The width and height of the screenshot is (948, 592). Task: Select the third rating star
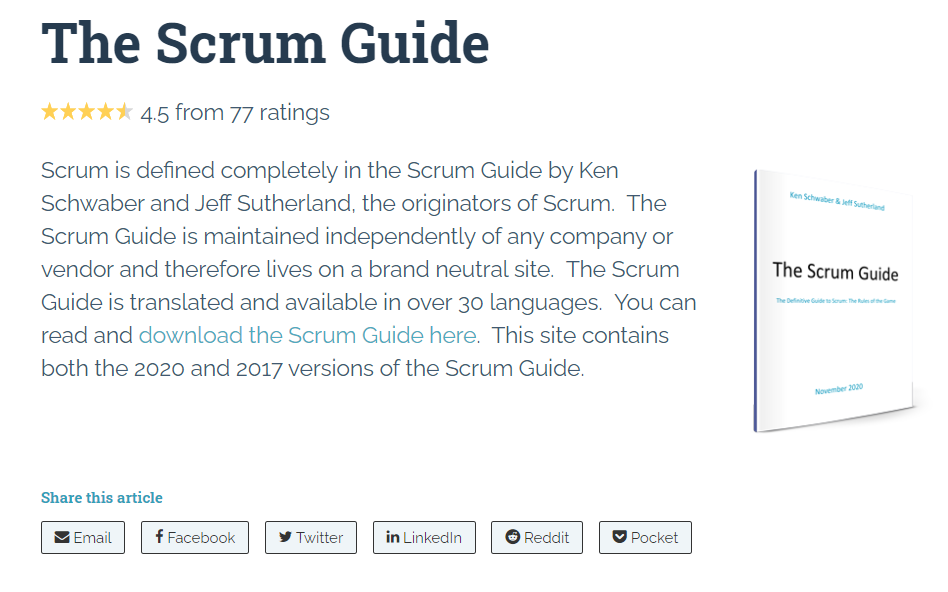pyautogui.click(x=87, y=111)
